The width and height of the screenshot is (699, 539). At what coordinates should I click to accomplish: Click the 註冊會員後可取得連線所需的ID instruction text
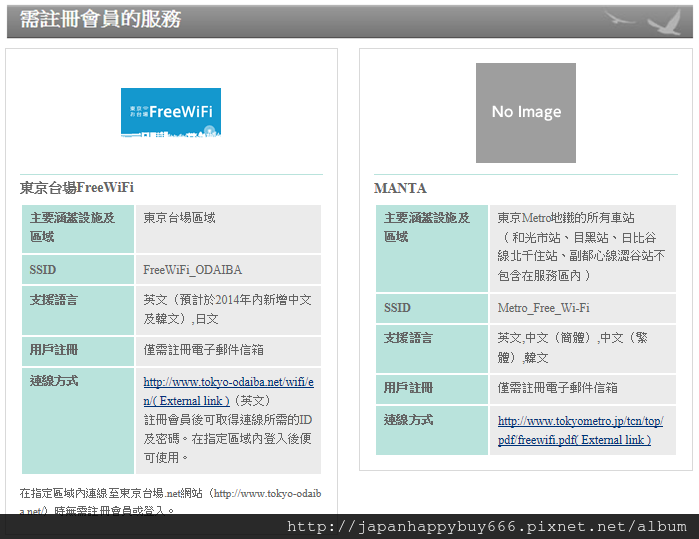coord(228,420)
